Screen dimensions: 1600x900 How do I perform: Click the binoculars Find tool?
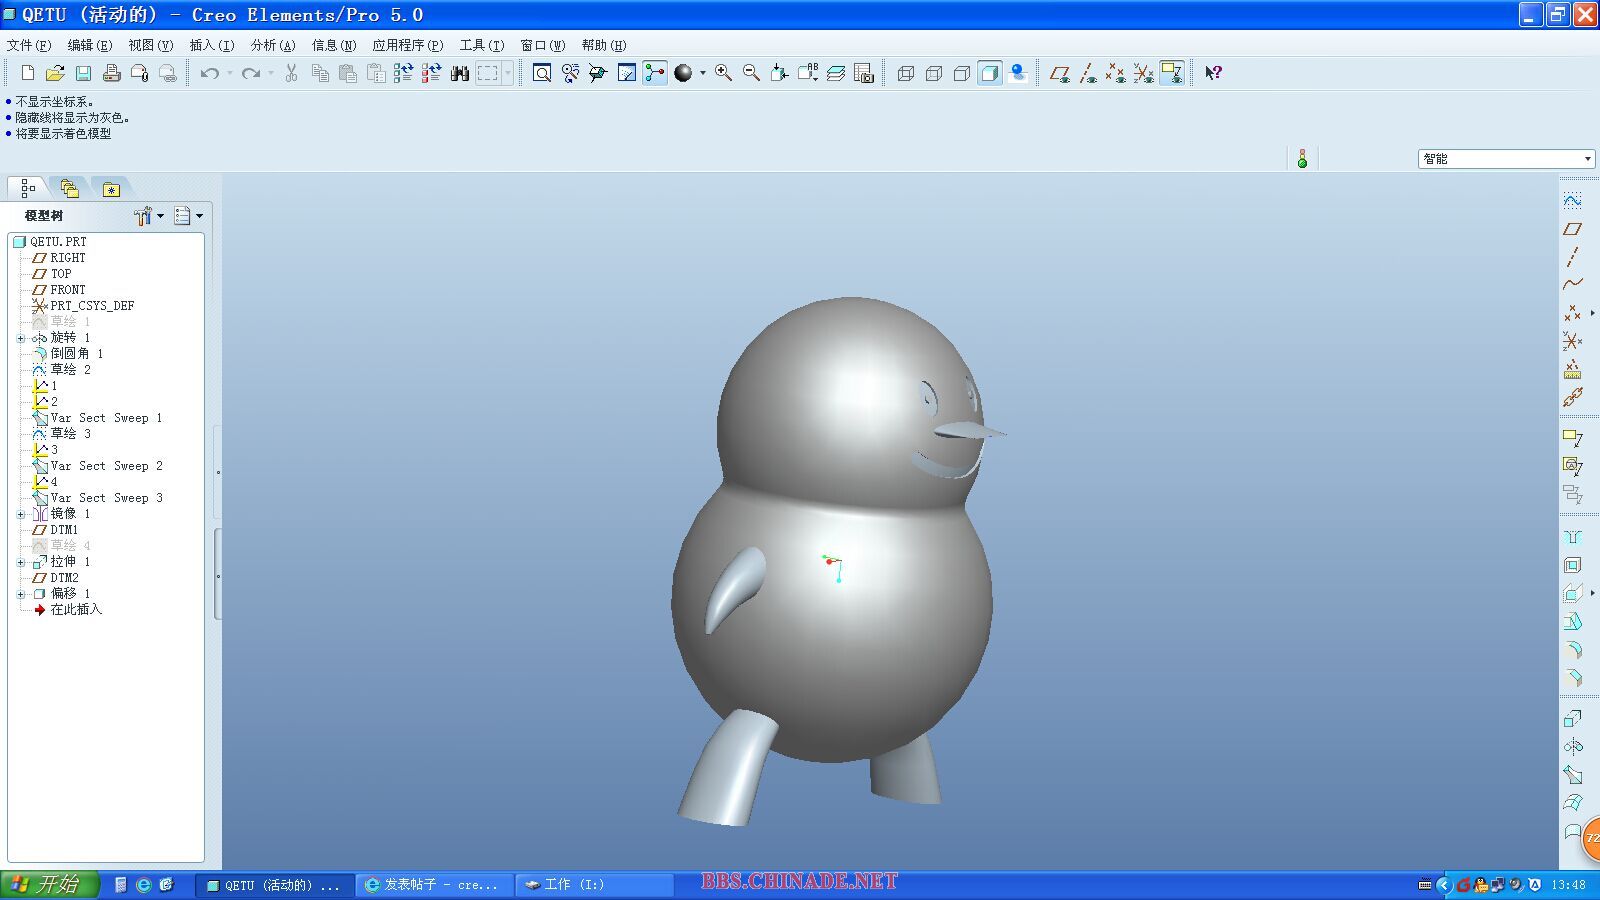point(460,73)
